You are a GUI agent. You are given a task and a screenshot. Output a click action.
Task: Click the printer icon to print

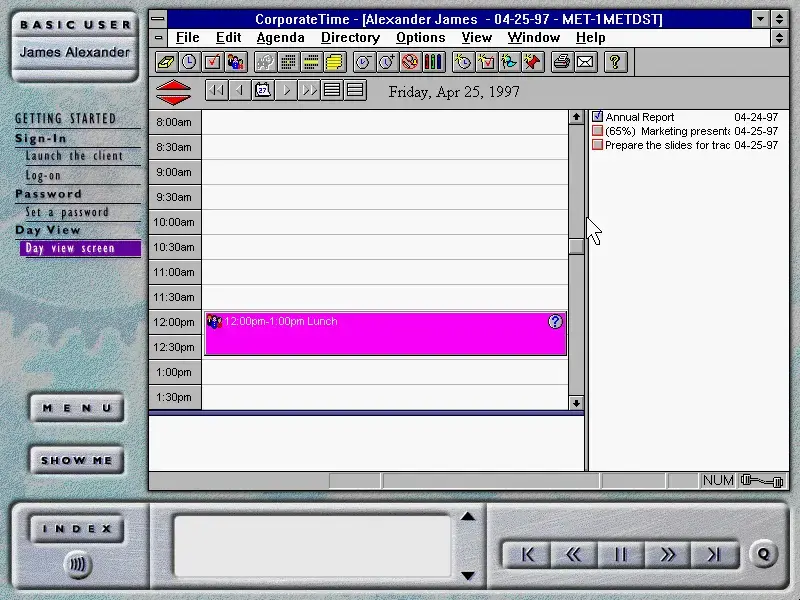click(562, 62)
